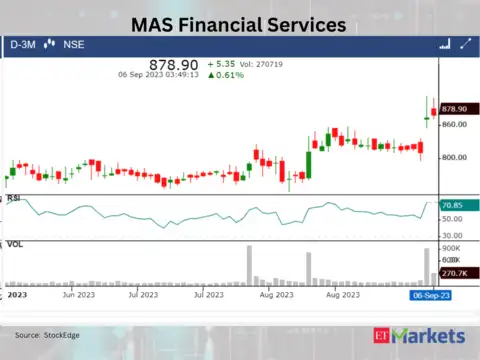
Task: Click the 860.00 price axis label
Action: tap(454, 125)
